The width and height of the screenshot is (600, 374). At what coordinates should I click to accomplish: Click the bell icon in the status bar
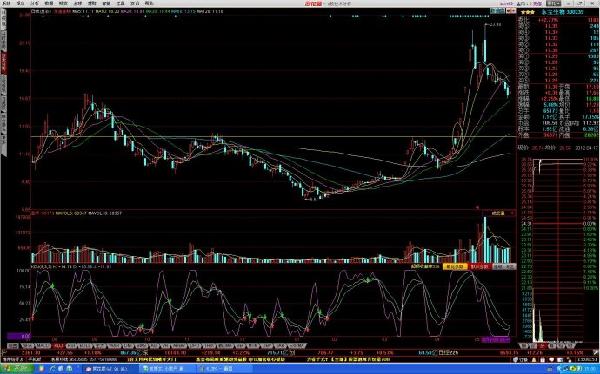pos(534,360)
